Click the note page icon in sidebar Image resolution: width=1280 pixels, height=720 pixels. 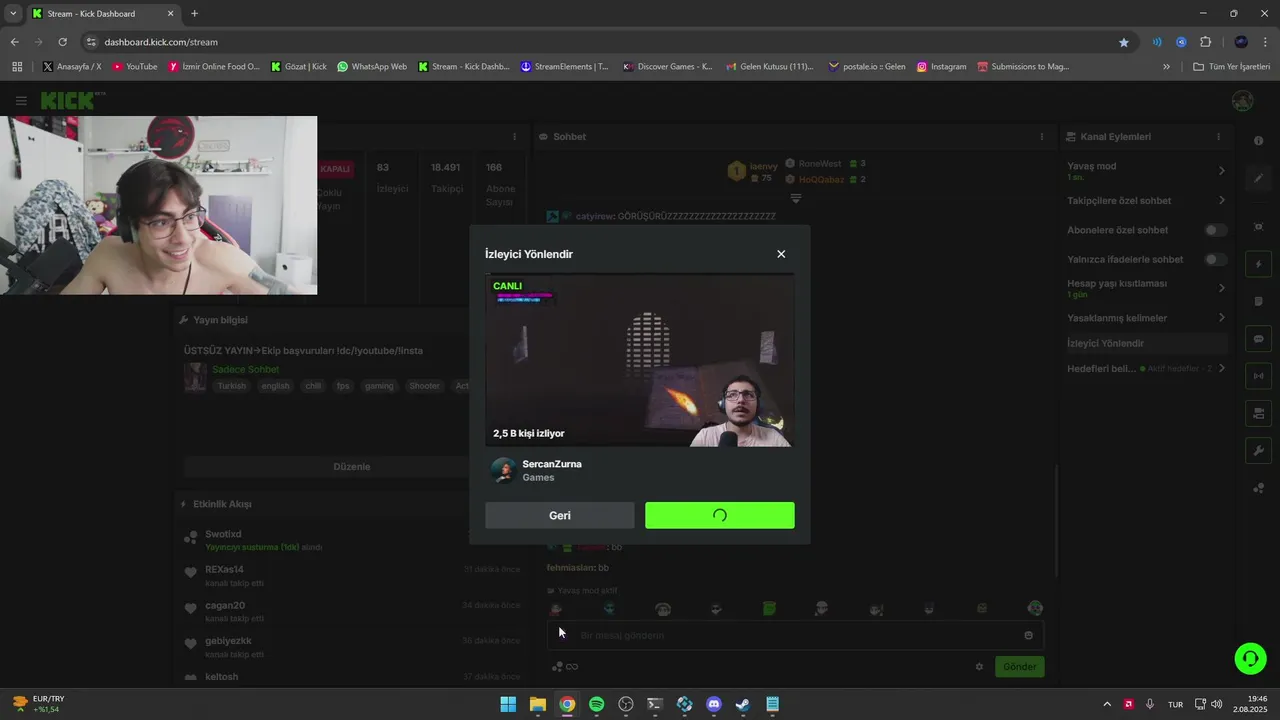coord(1259,301)
